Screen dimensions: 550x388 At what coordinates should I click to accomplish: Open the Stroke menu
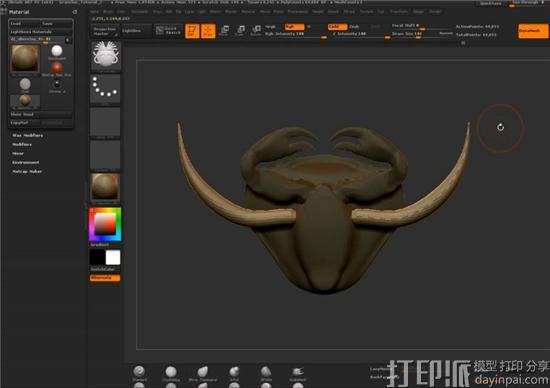point(349,12)
